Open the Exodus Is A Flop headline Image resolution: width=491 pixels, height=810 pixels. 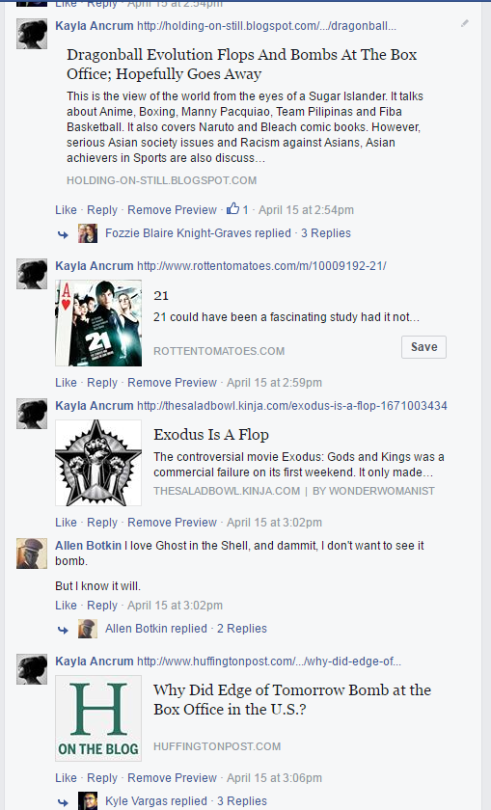pos(211,434)
